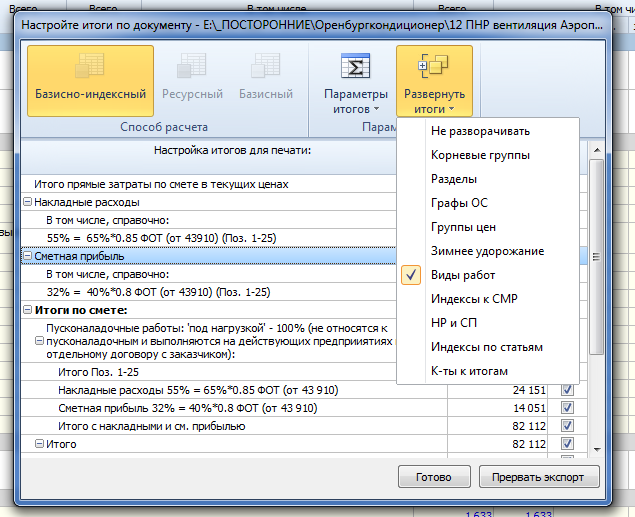Click the 'В том числе, справочно:' row under Накладные расходы

(208, 220)
